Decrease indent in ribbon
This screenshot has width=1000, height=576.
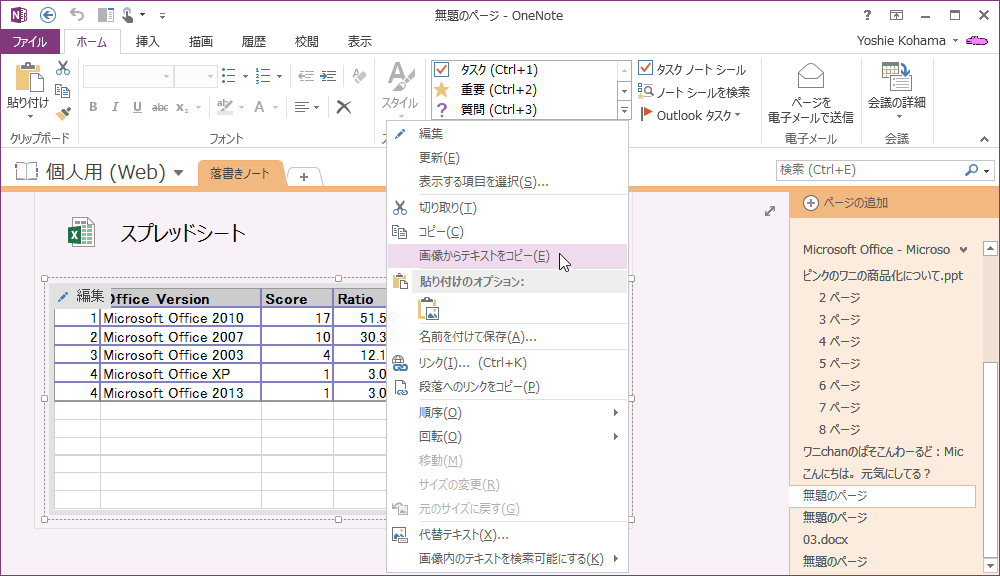[x=306, y=77]
